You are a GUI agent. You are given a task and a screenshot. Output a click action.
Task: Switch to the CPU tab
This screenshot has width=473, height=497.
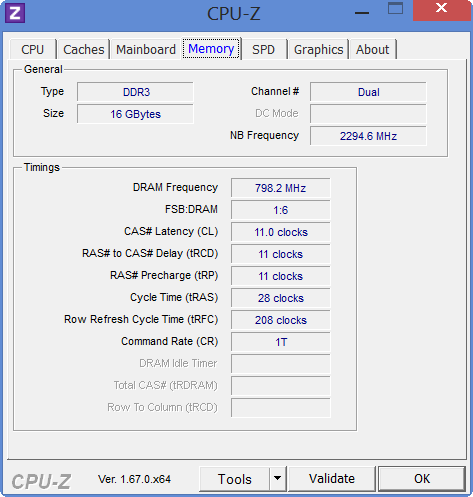click(33, 50)
